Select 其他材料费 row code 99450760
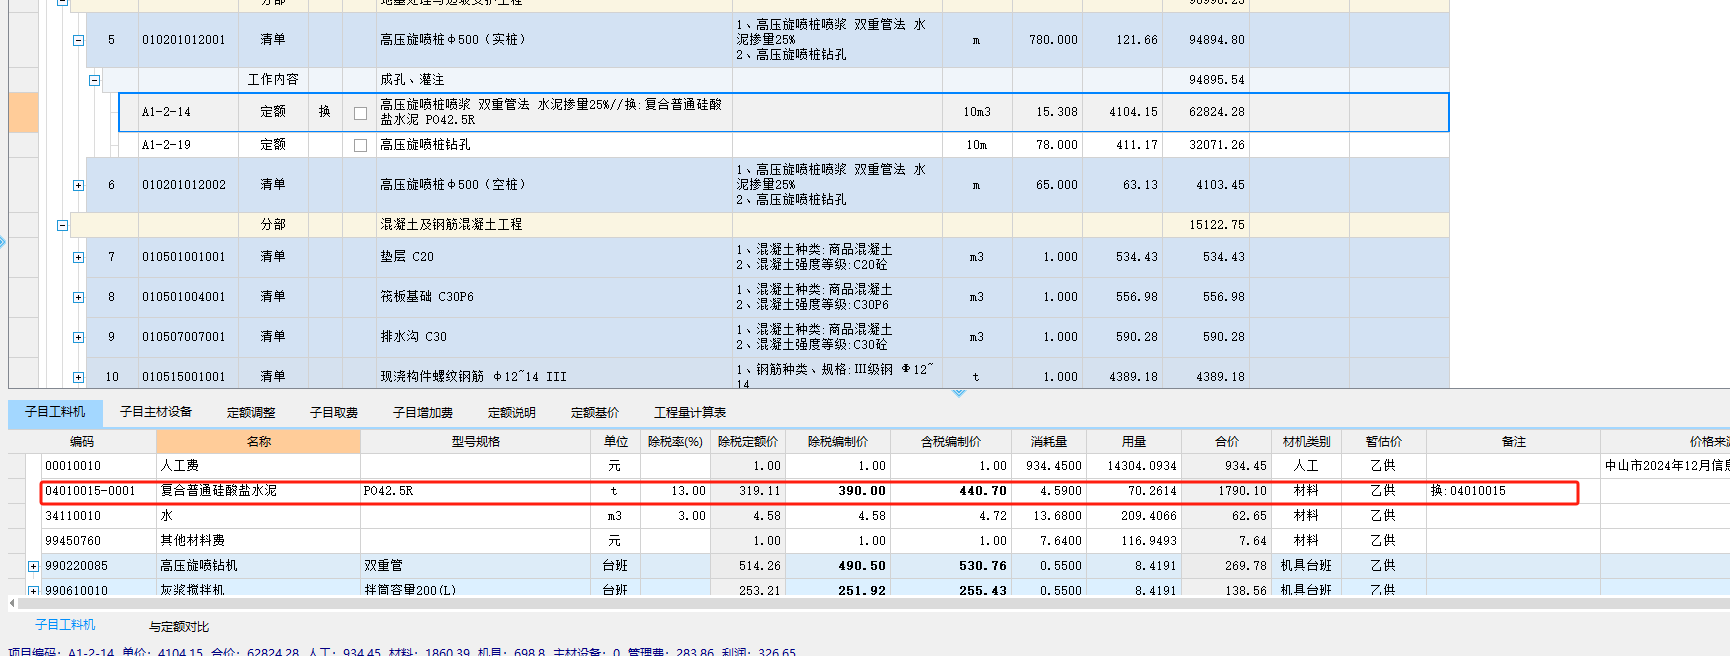The image size is (1730, 656). pyautogui.click(x=73, y=541)
